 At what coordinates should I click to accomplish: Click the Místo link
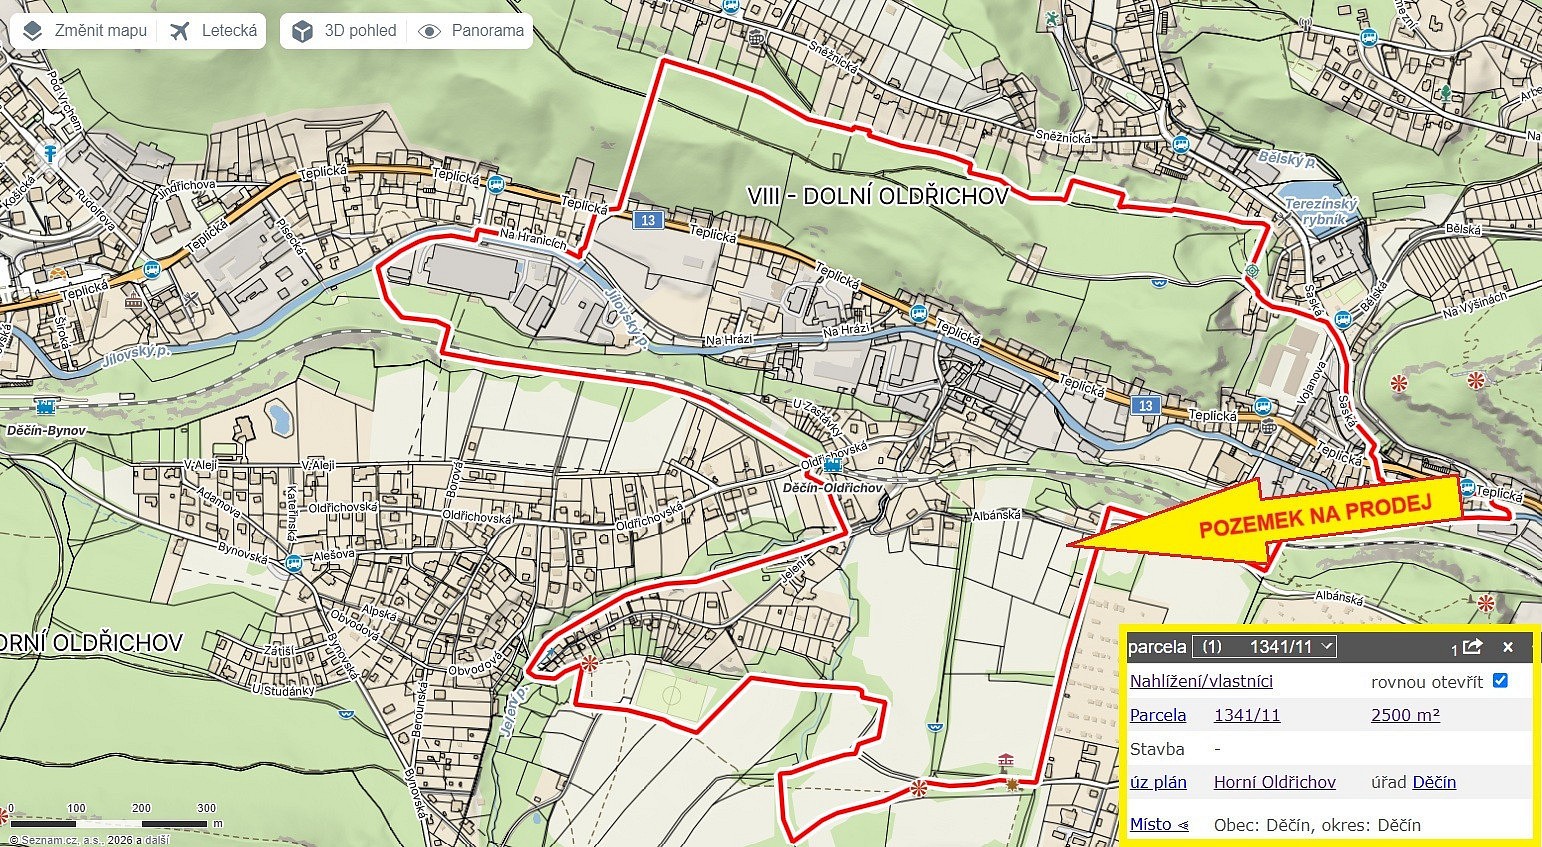[1159, 825]
